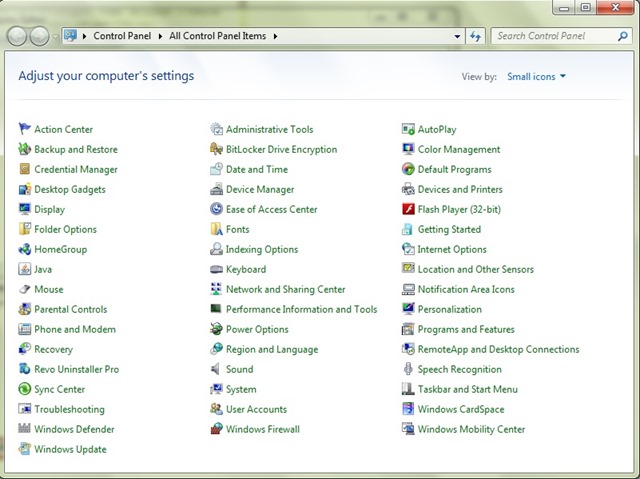640x479 pixels.
Task: Click the Back navigation button
Action: pyautogui.click(x=17, y=36)
